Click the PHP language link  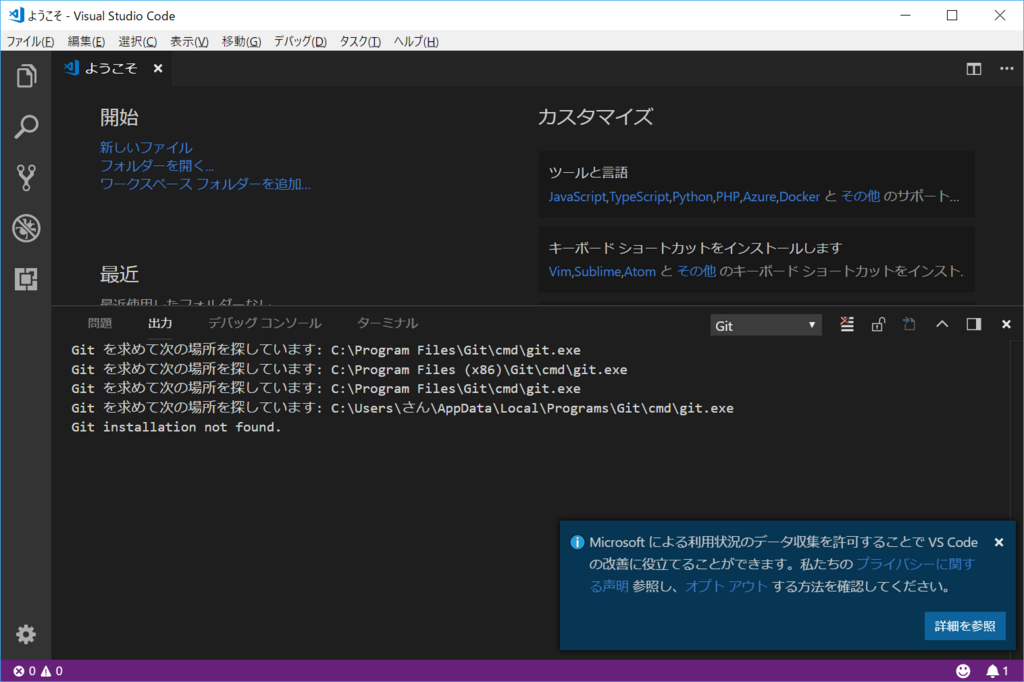click(x=728, y=196)
